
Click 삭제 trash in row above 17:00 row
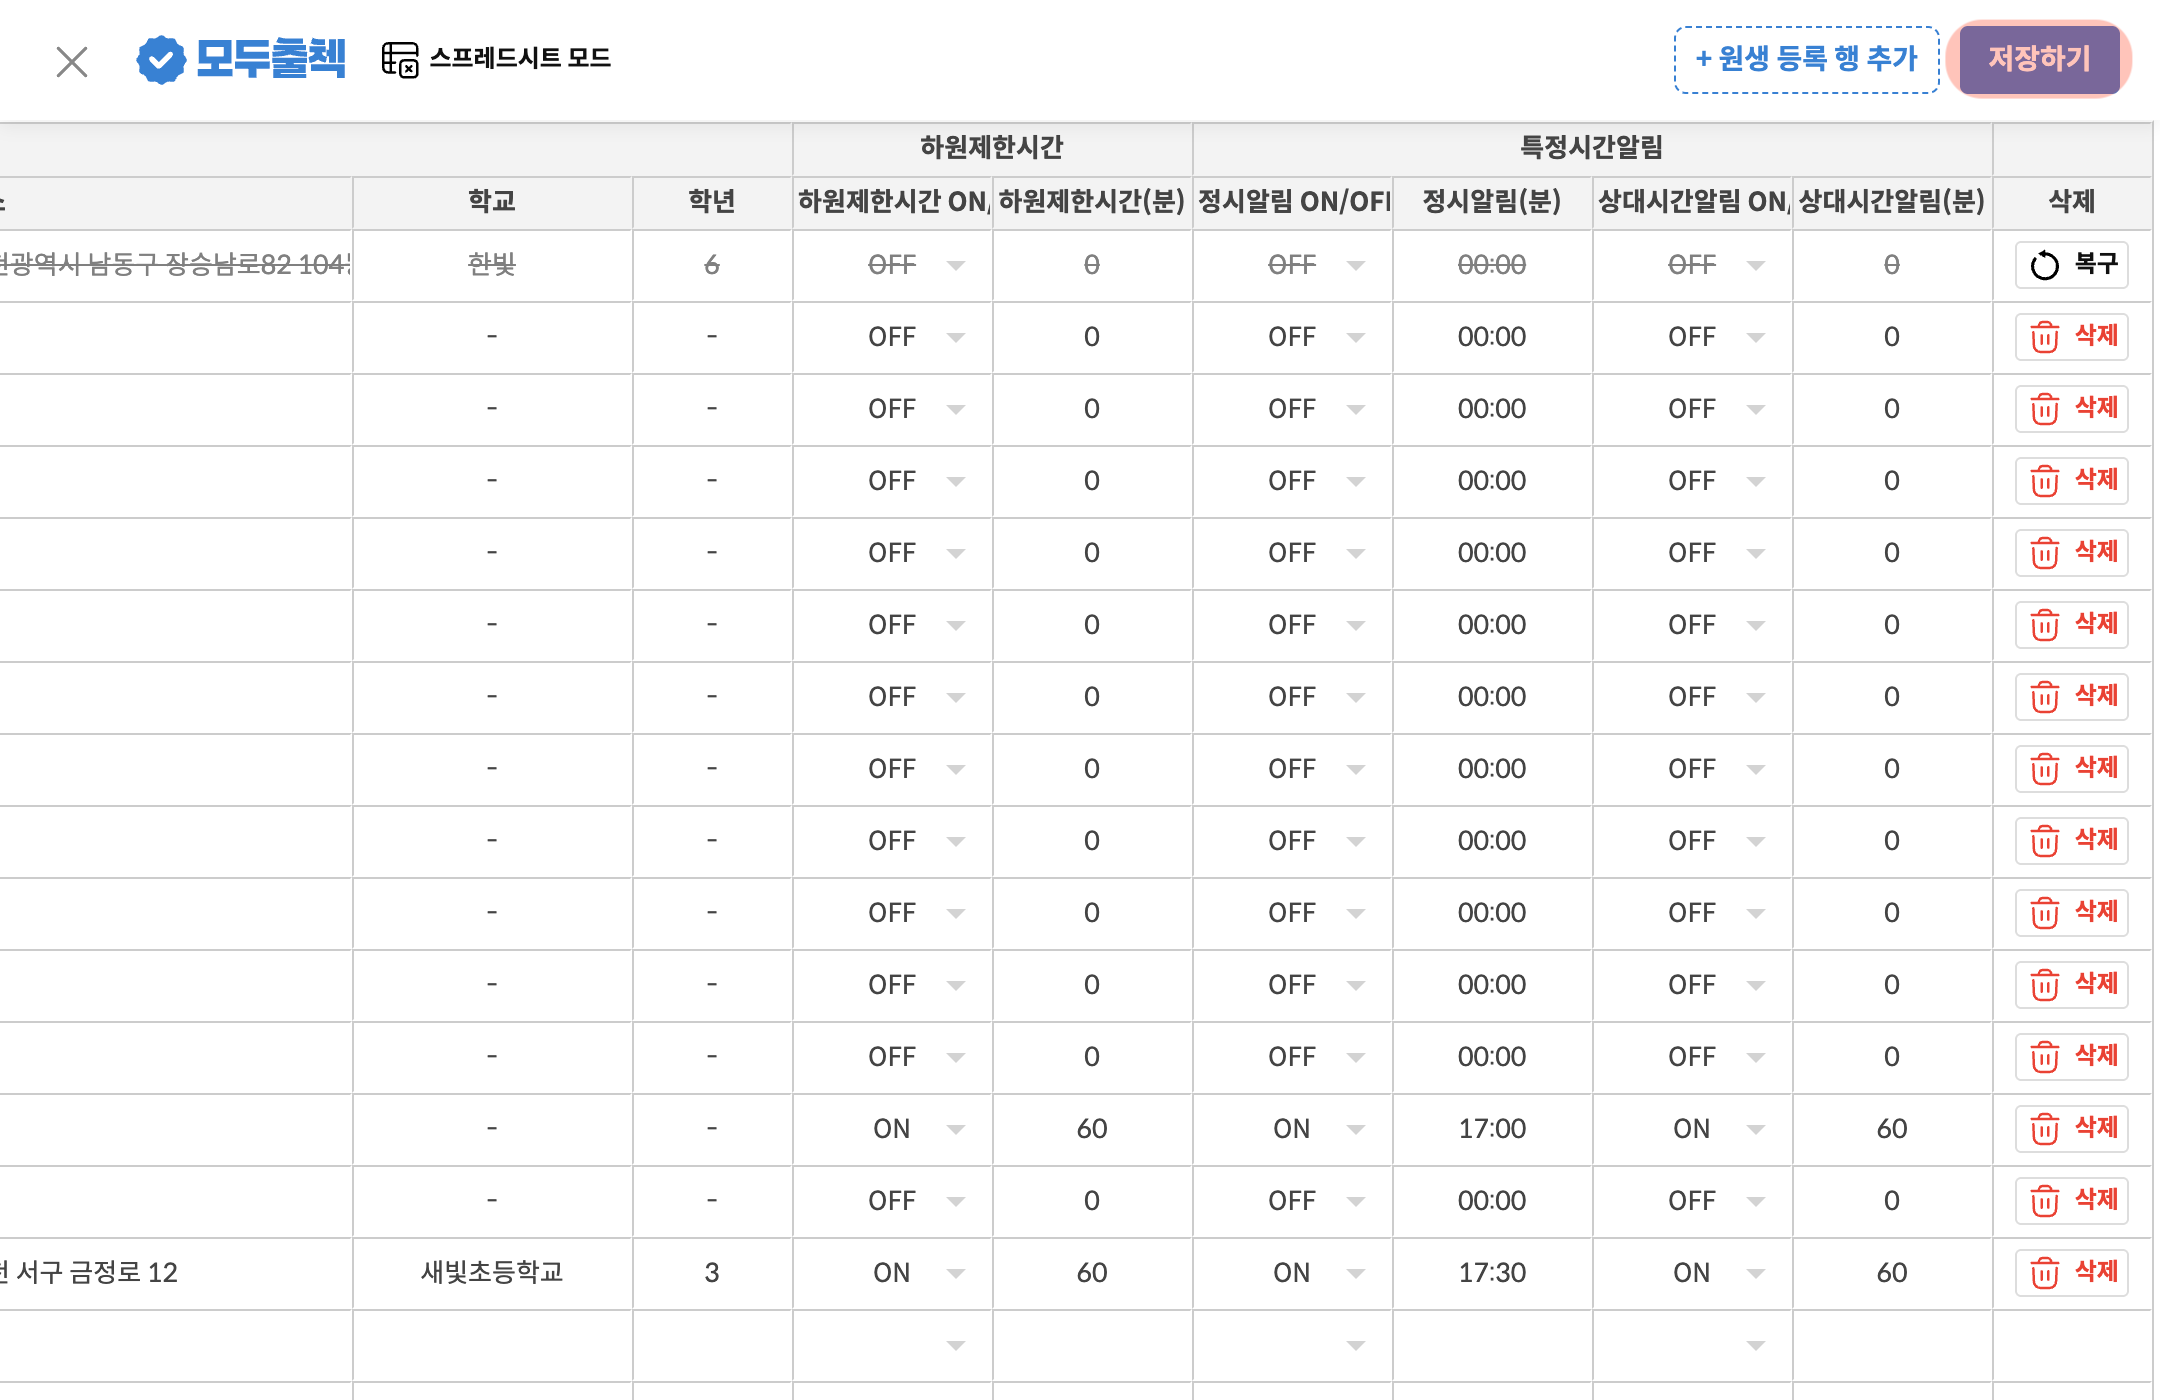(2071, 1057)
